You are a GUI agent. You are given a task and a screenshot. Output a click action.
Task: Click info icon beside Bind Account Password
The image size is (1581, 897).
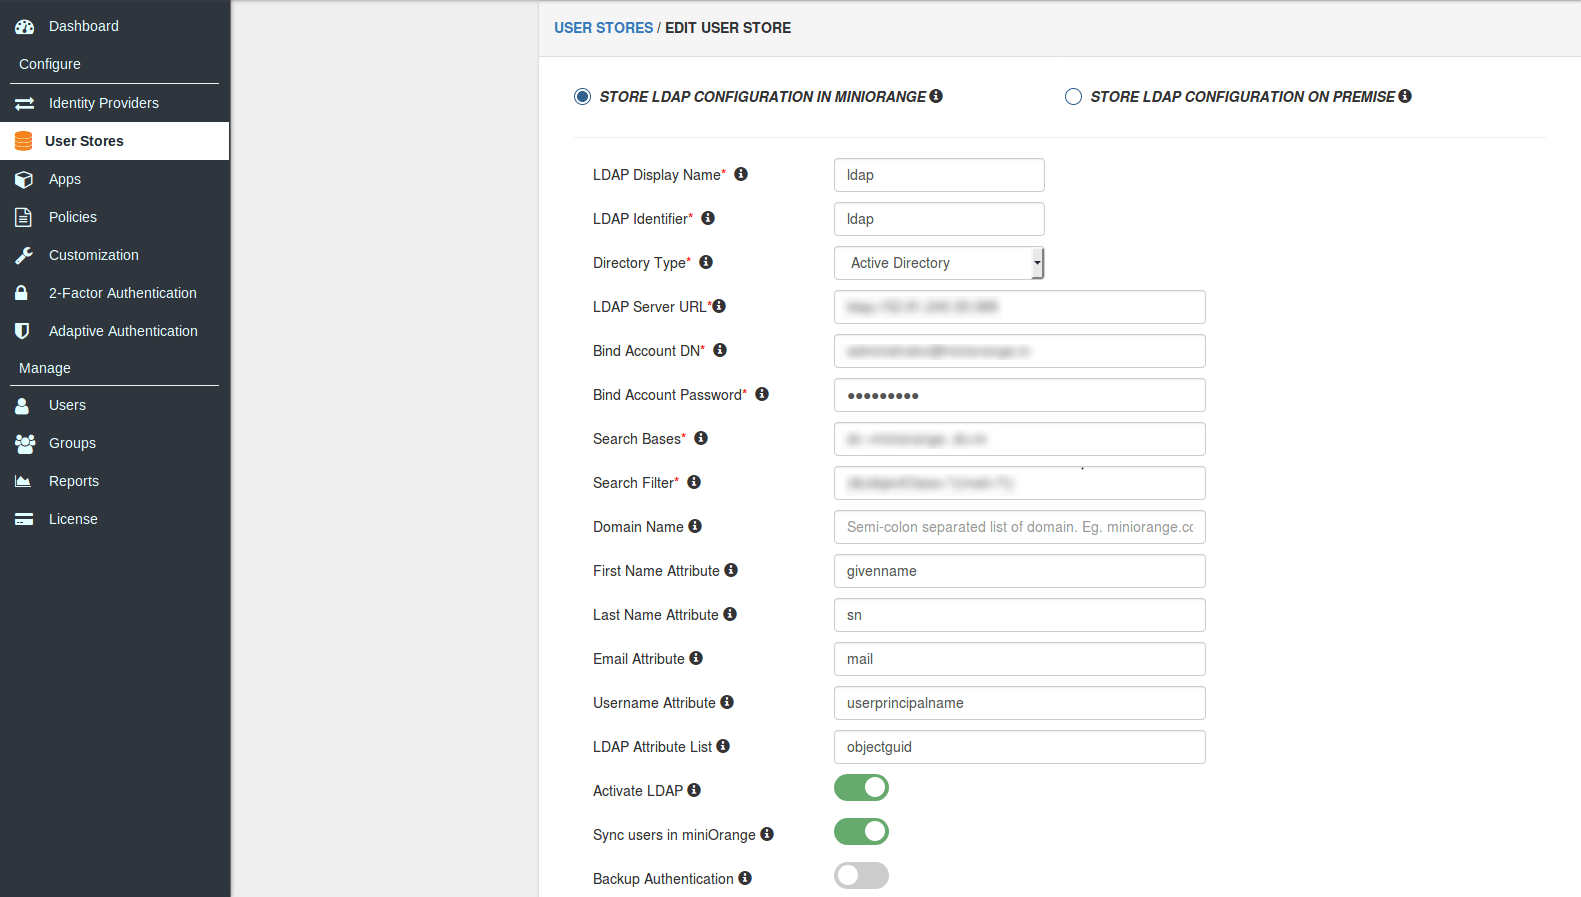click(x=762, y=394)
